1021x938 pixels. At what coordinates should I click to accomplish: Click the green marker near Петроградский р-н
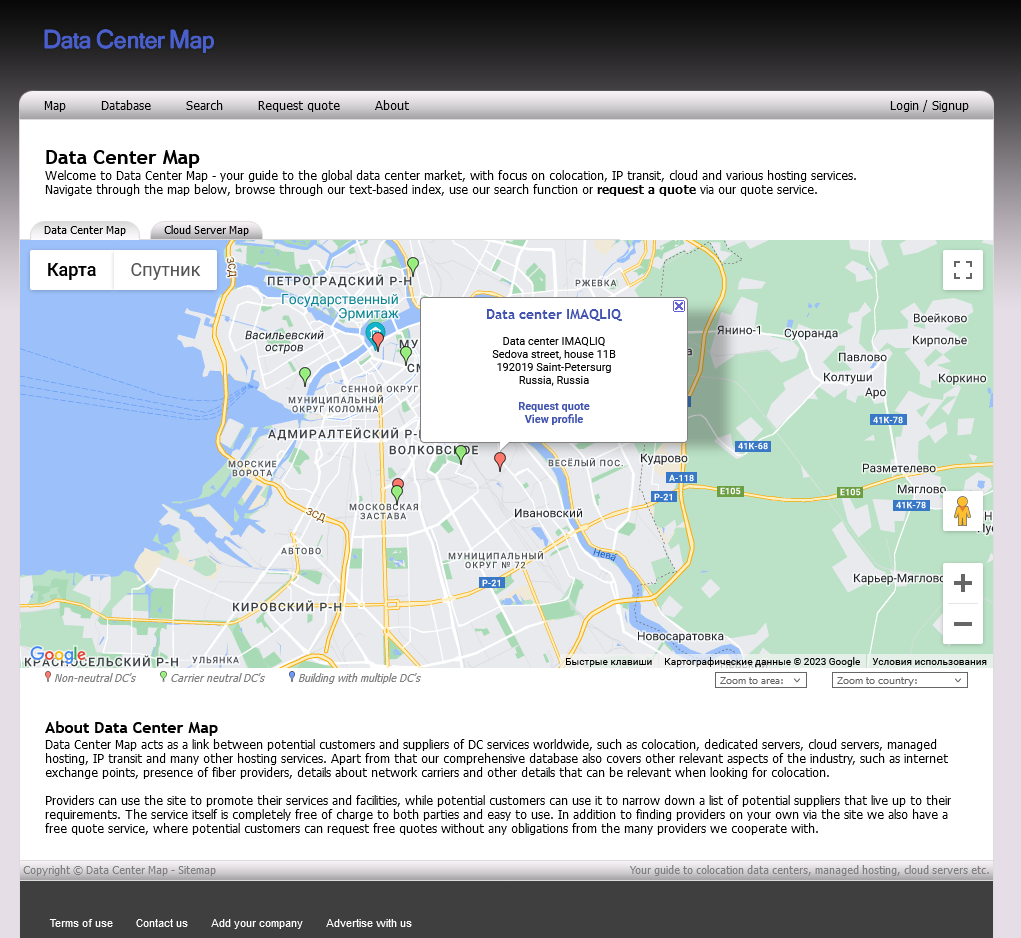click(x=413, y=266)
